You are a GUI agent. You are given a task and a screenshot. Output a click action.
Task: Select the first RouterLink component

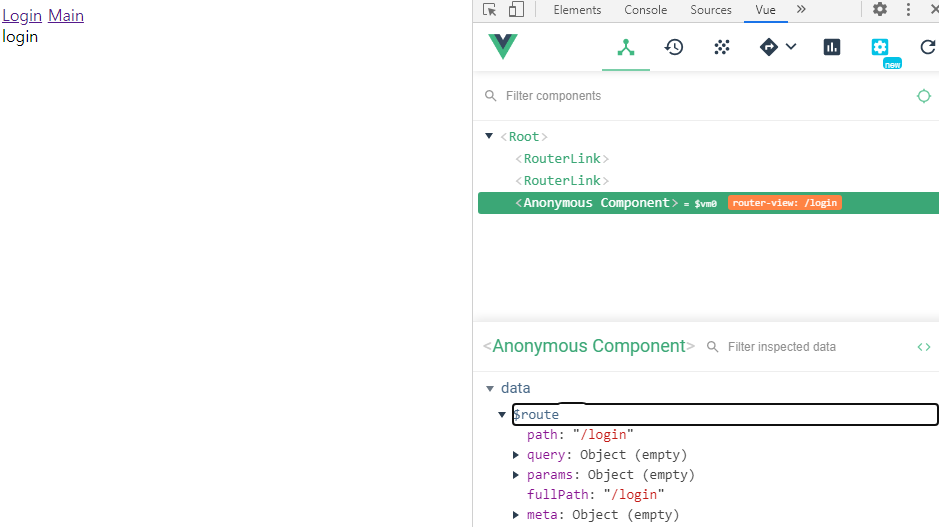pyautogui.click(x=562, y=159)
